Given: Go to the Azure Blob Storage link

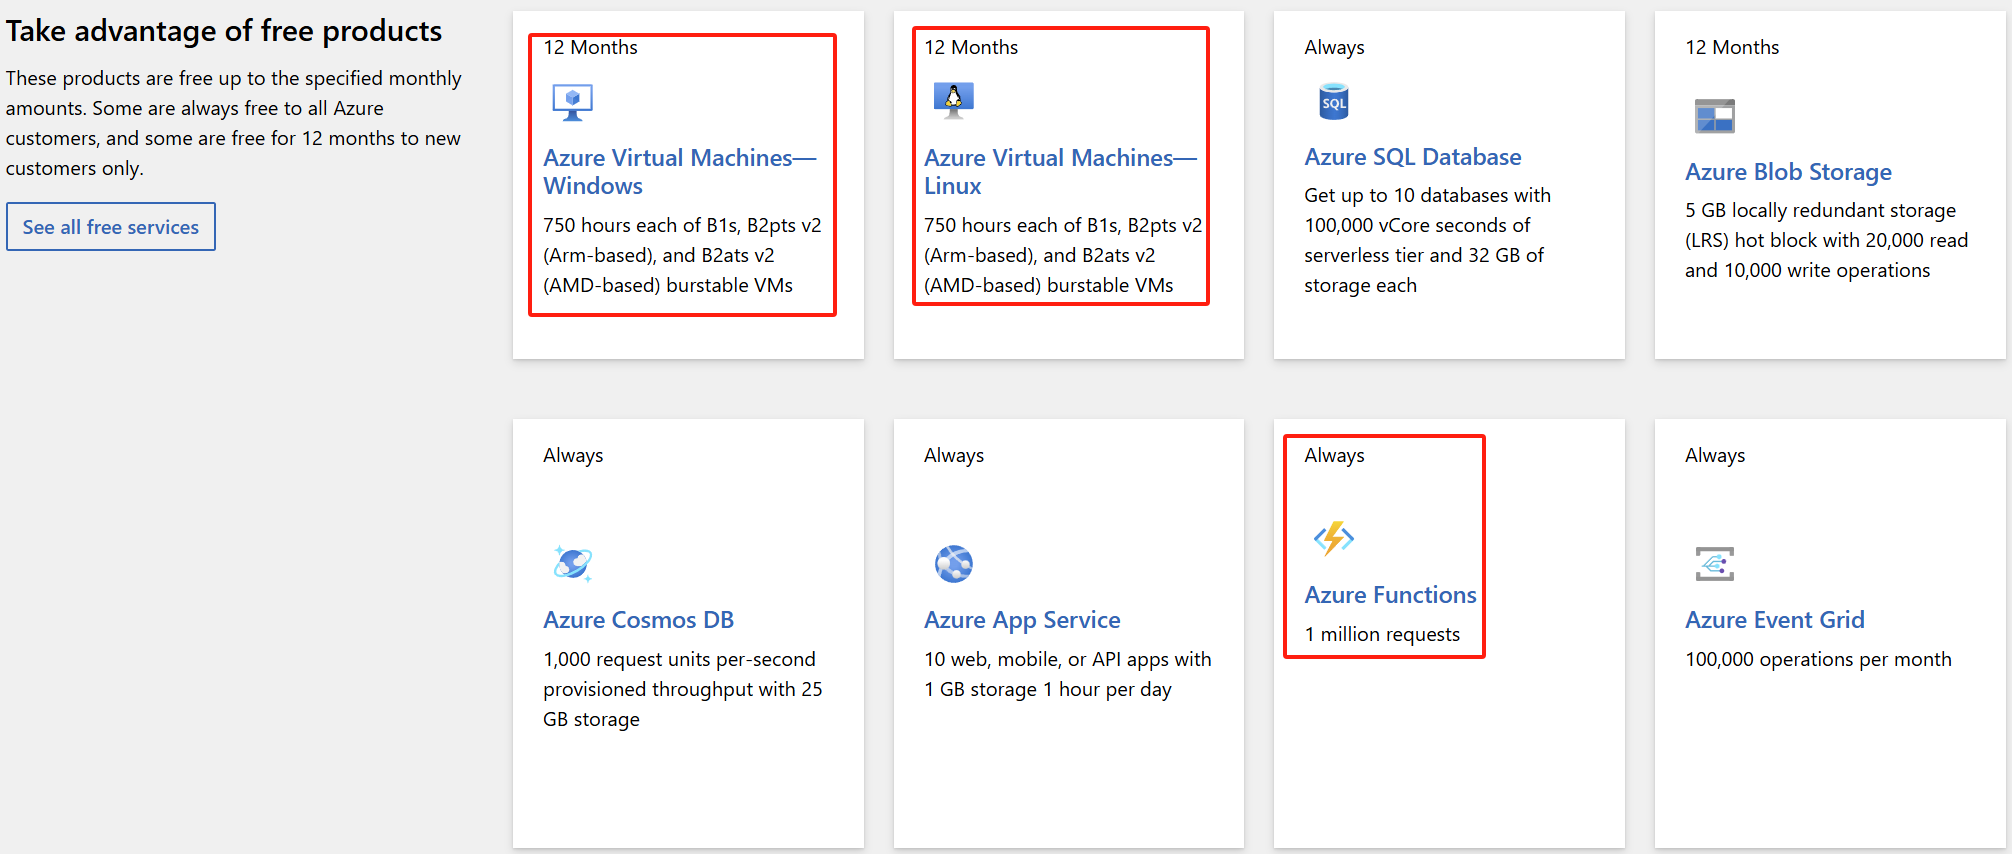Looking at the screenshot, I should click(x=1788, y=172).
